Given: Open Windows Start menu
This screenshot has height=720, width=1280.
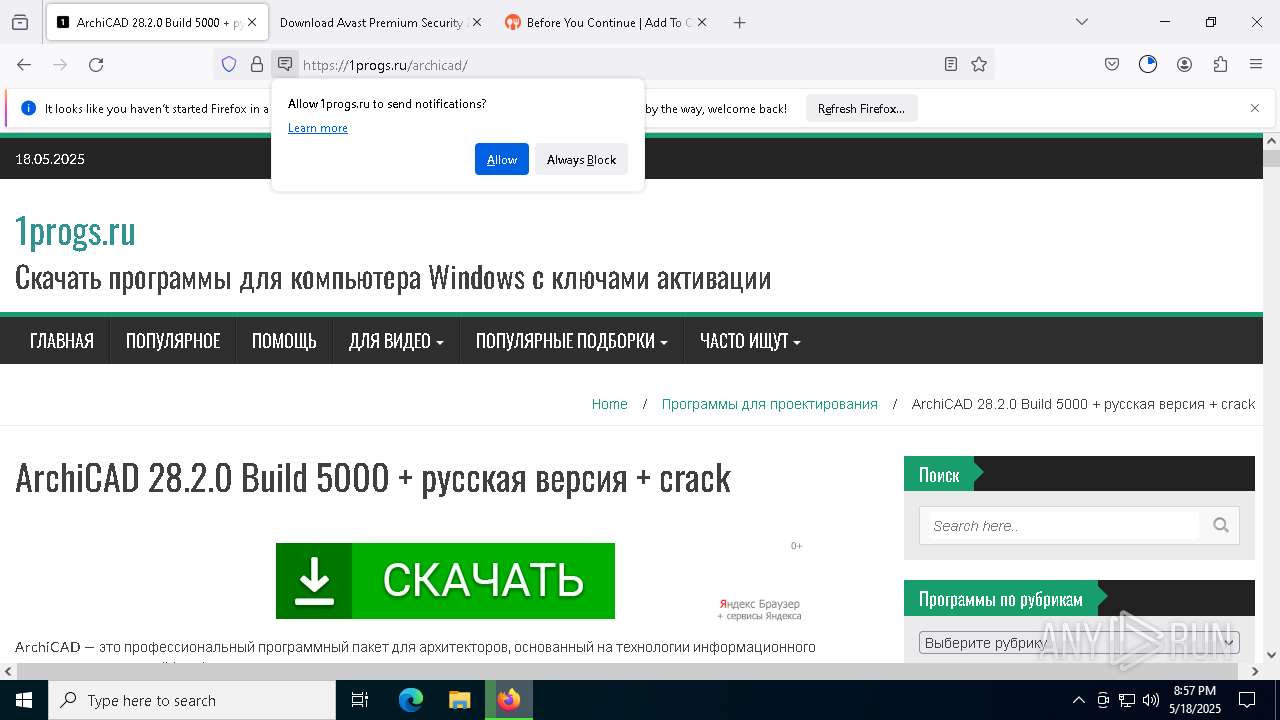Looking at the screenshot, I should (24, 700).
